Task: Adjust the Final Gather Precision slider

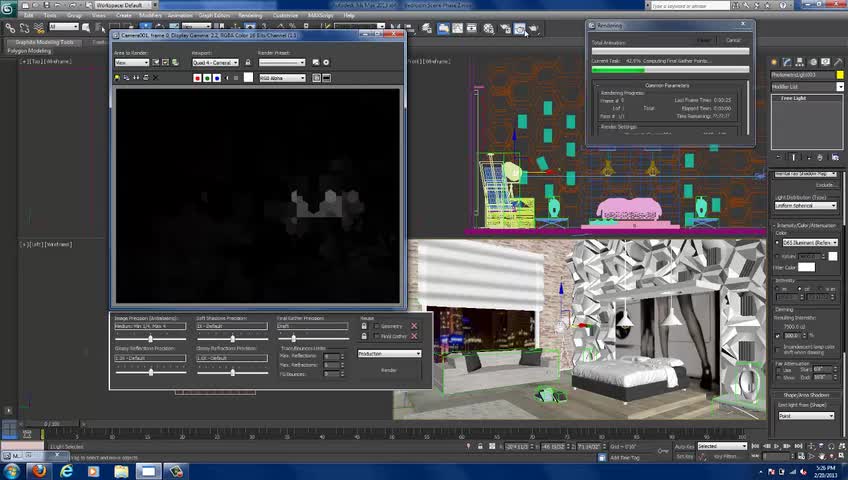Action: tap(293, 338)
